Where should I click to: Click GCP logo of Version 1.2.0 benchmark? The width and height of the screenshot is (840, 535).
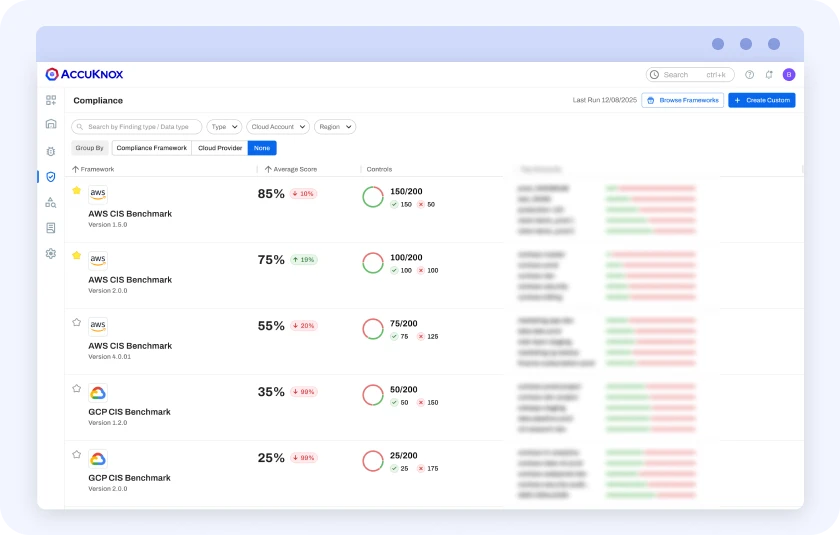point(98,393)
